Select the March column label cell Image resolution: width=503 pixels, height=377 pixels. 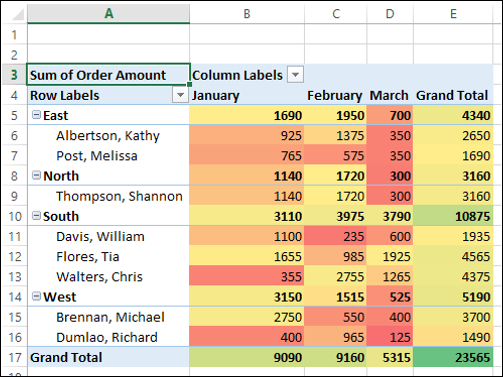(x=390, y=95)
